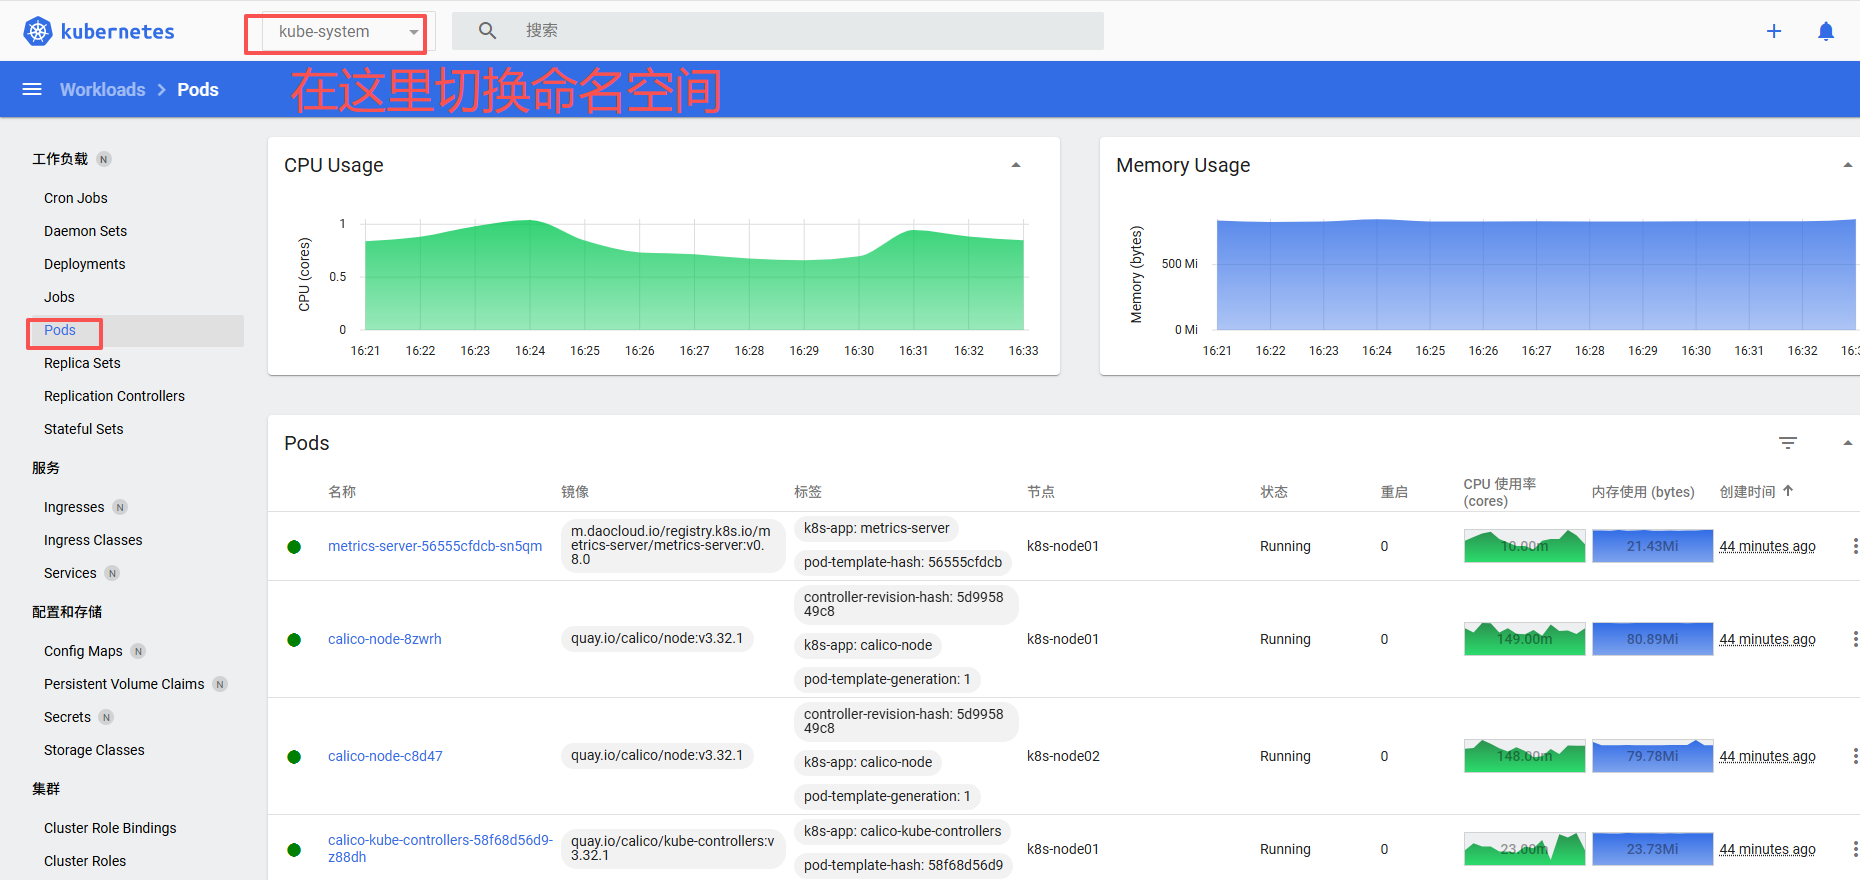The image size is (1860, 880).
Task: Click the 状态 column header
Action: tap(1274, 492)
